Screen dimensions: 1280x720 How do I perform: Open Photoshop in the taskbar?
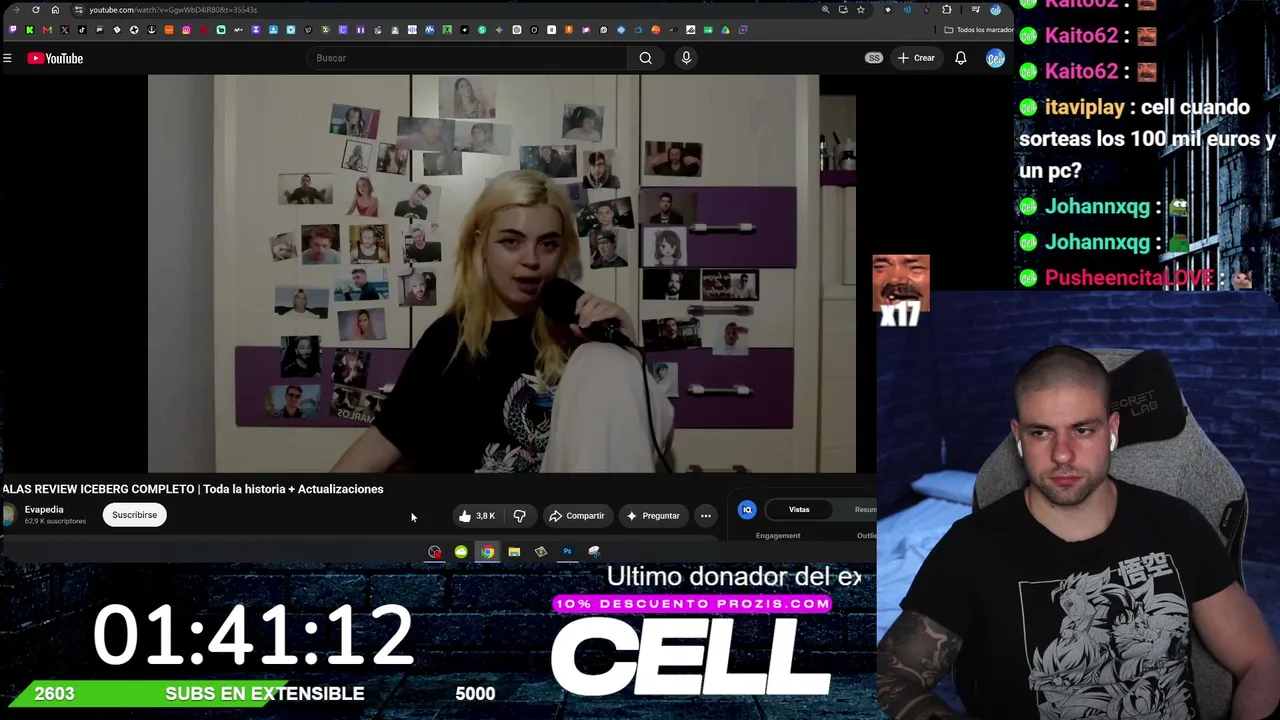[x=567, y=551]
